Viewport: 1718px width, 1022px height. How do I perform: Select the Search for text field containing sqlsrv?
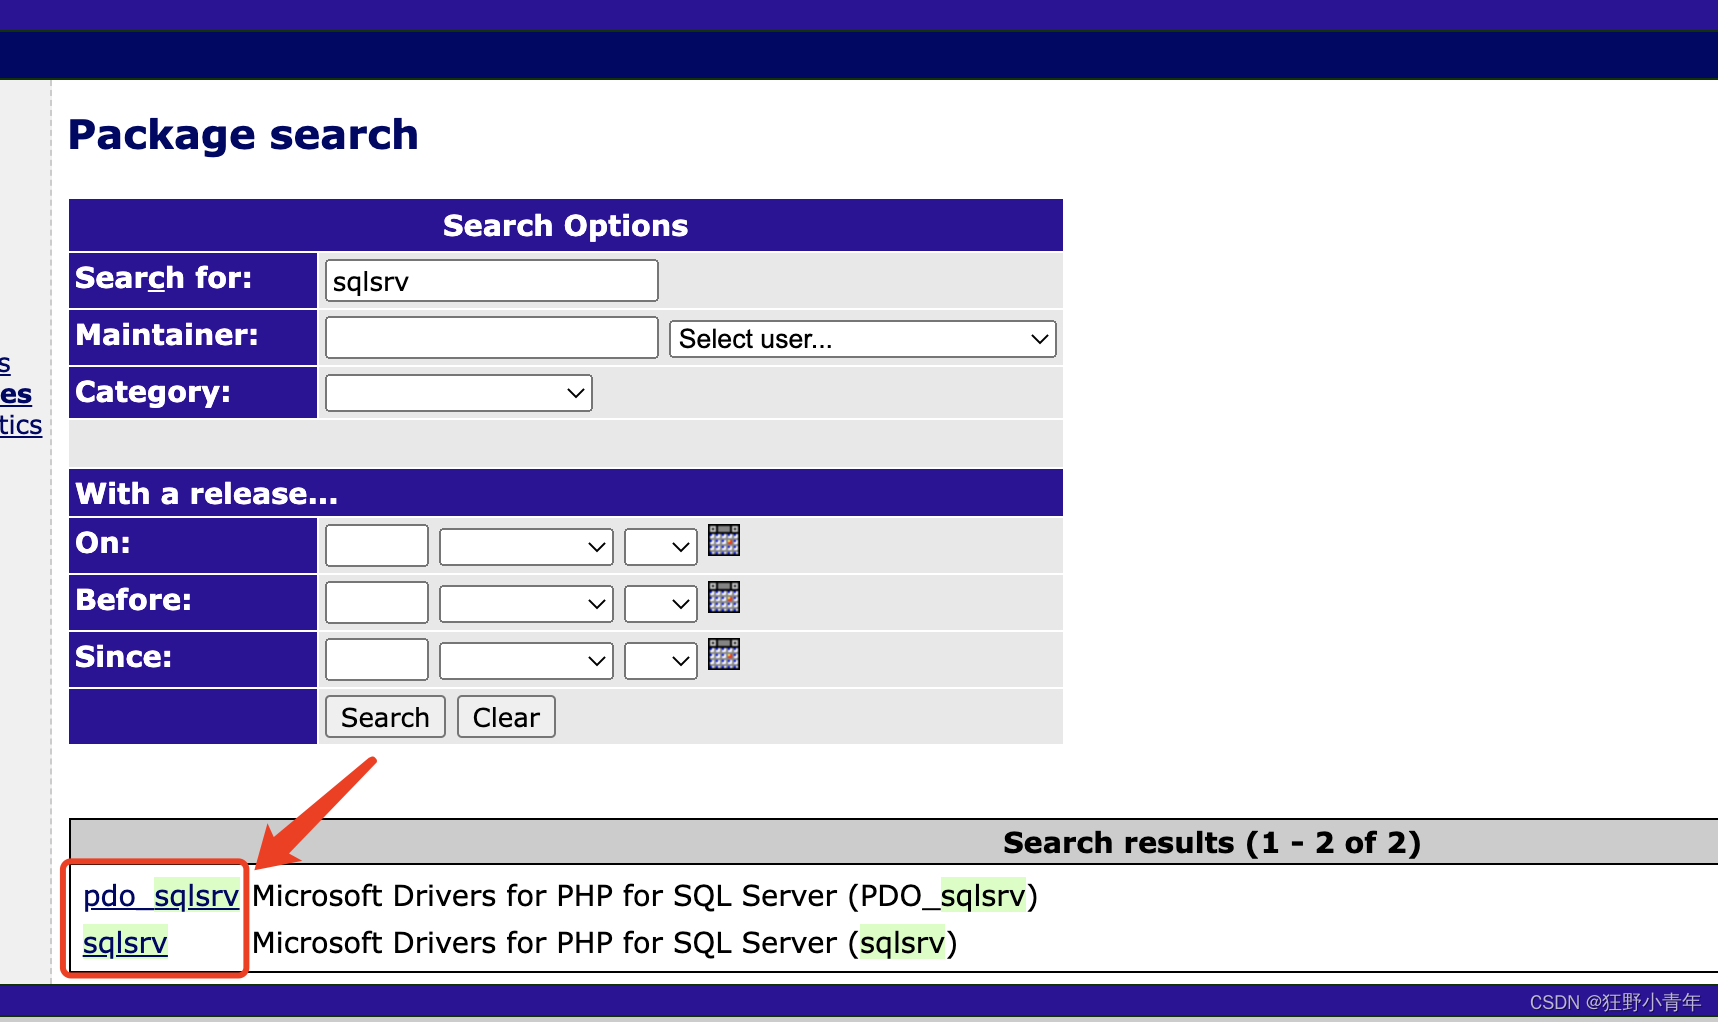[490, 280]
